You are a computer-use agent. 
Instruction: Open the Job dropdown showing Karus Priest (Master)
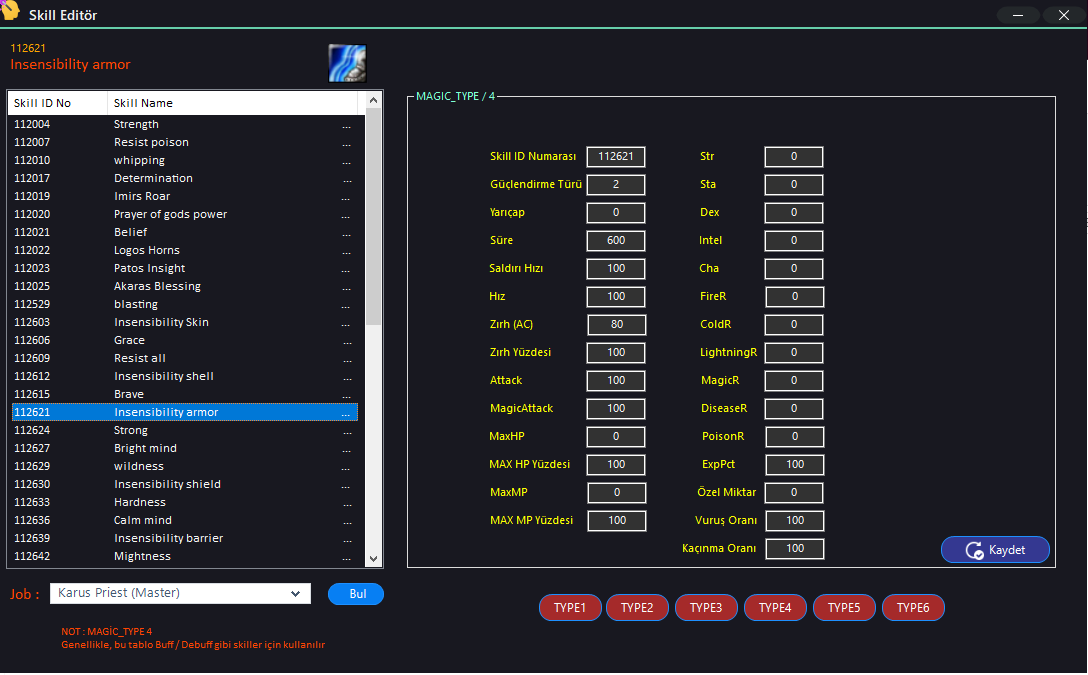coord(180,594)
